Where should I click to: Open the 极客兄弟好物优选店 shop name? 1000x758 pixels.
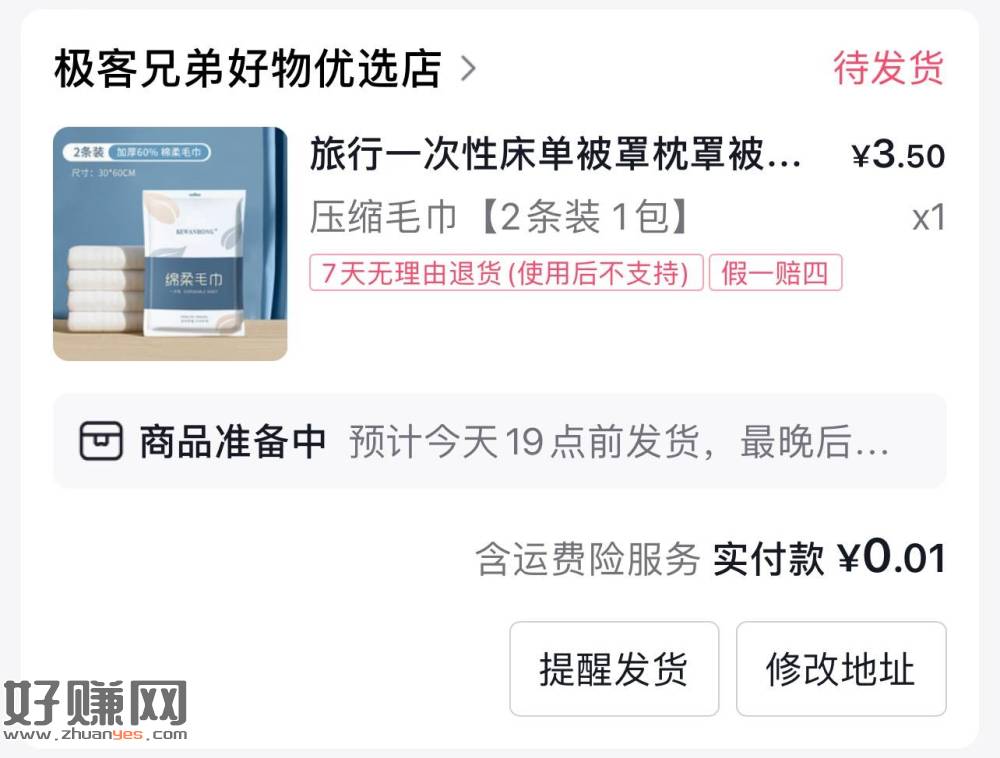[x=247, y=69]
